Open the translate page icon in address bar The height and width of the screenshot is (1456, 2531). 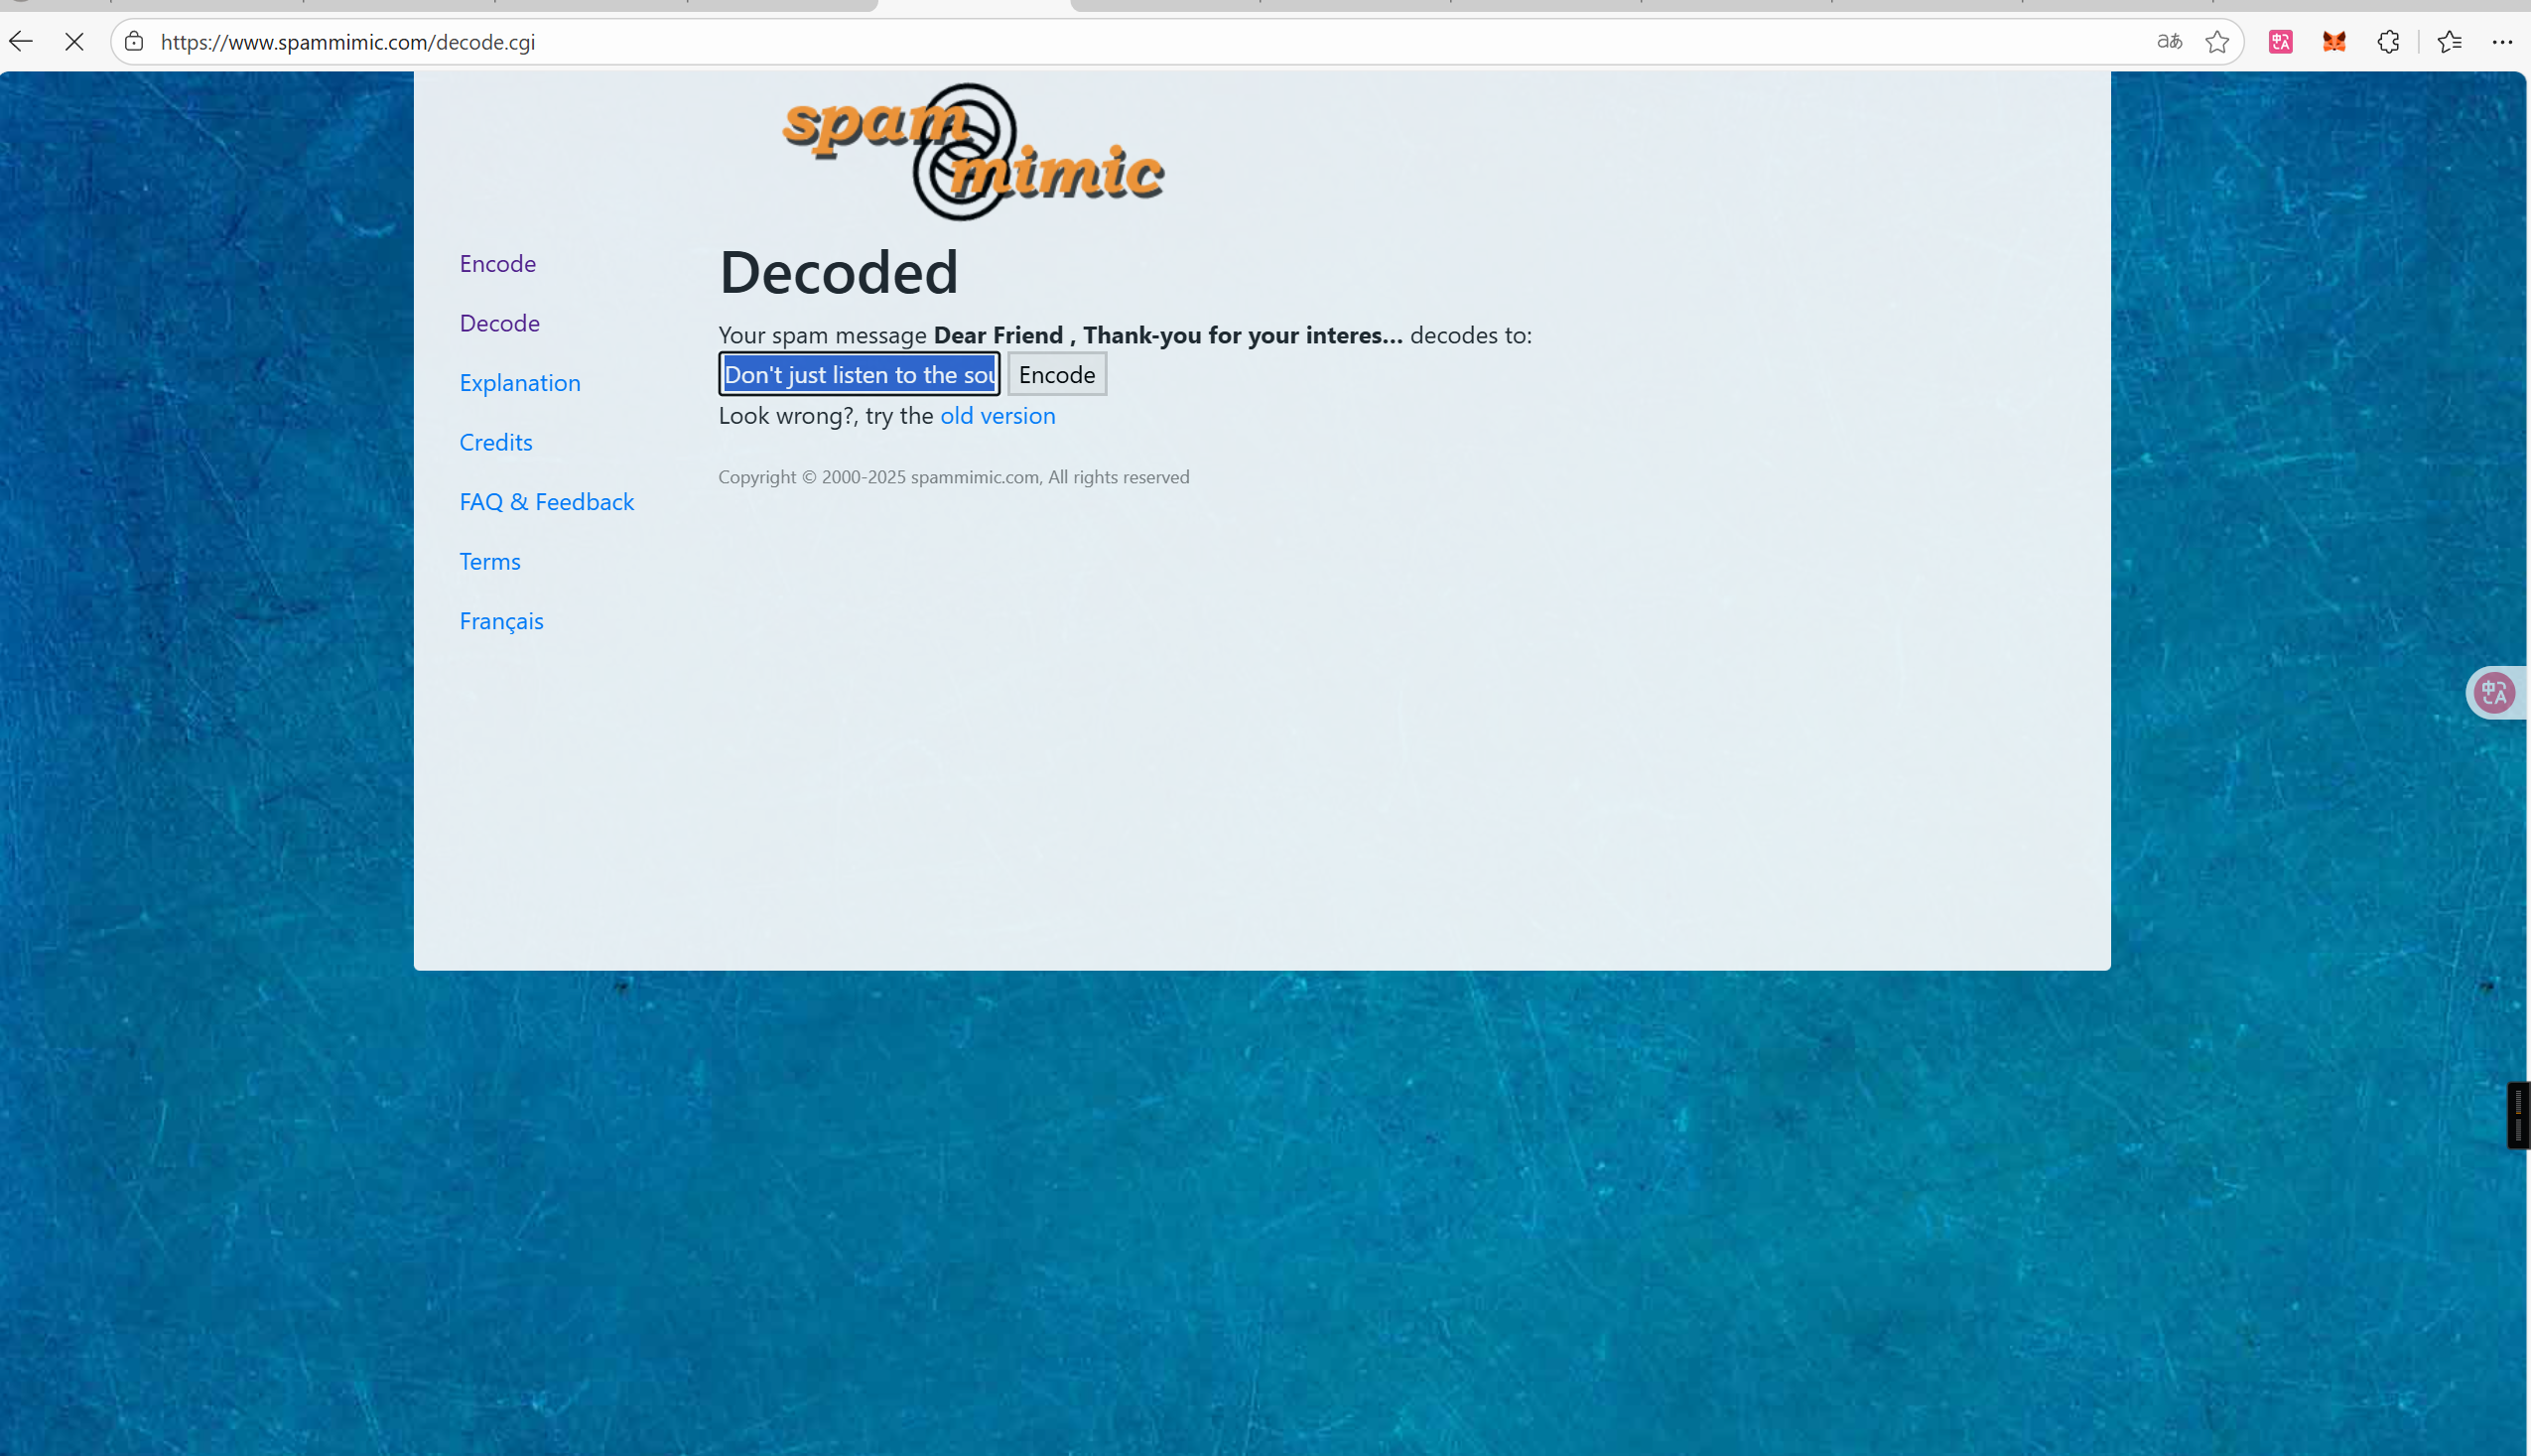tap(2169, 41)
